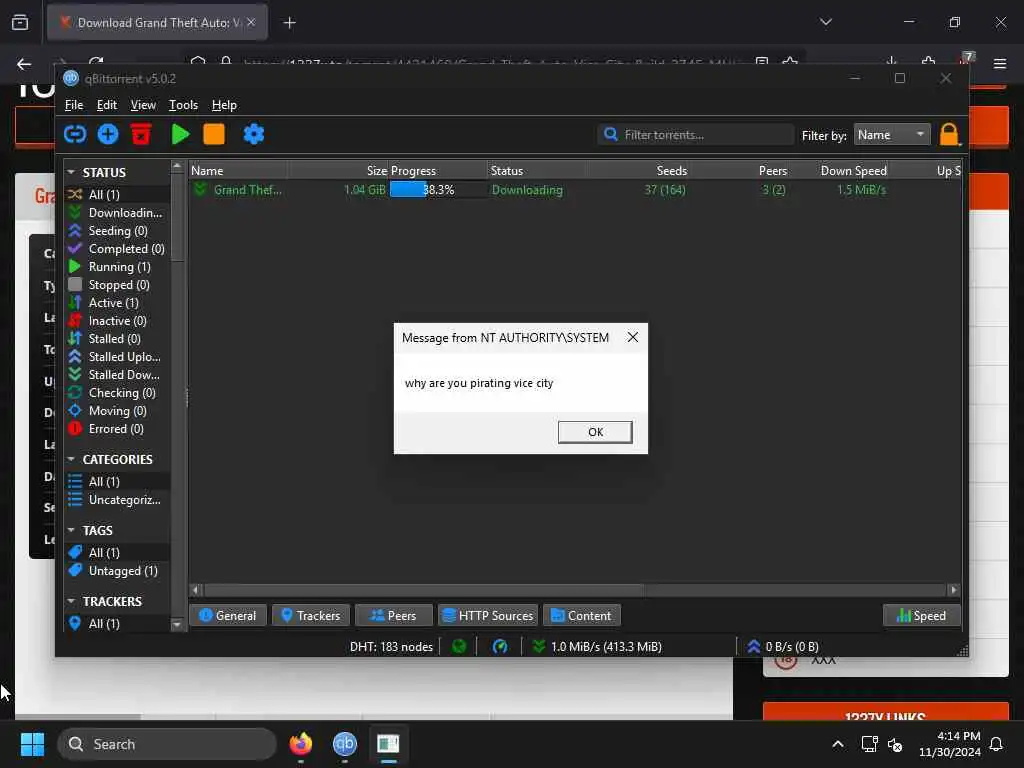Switch to the Trackers tab
This screenshot has height=768, width=1024.
point(310,615)
